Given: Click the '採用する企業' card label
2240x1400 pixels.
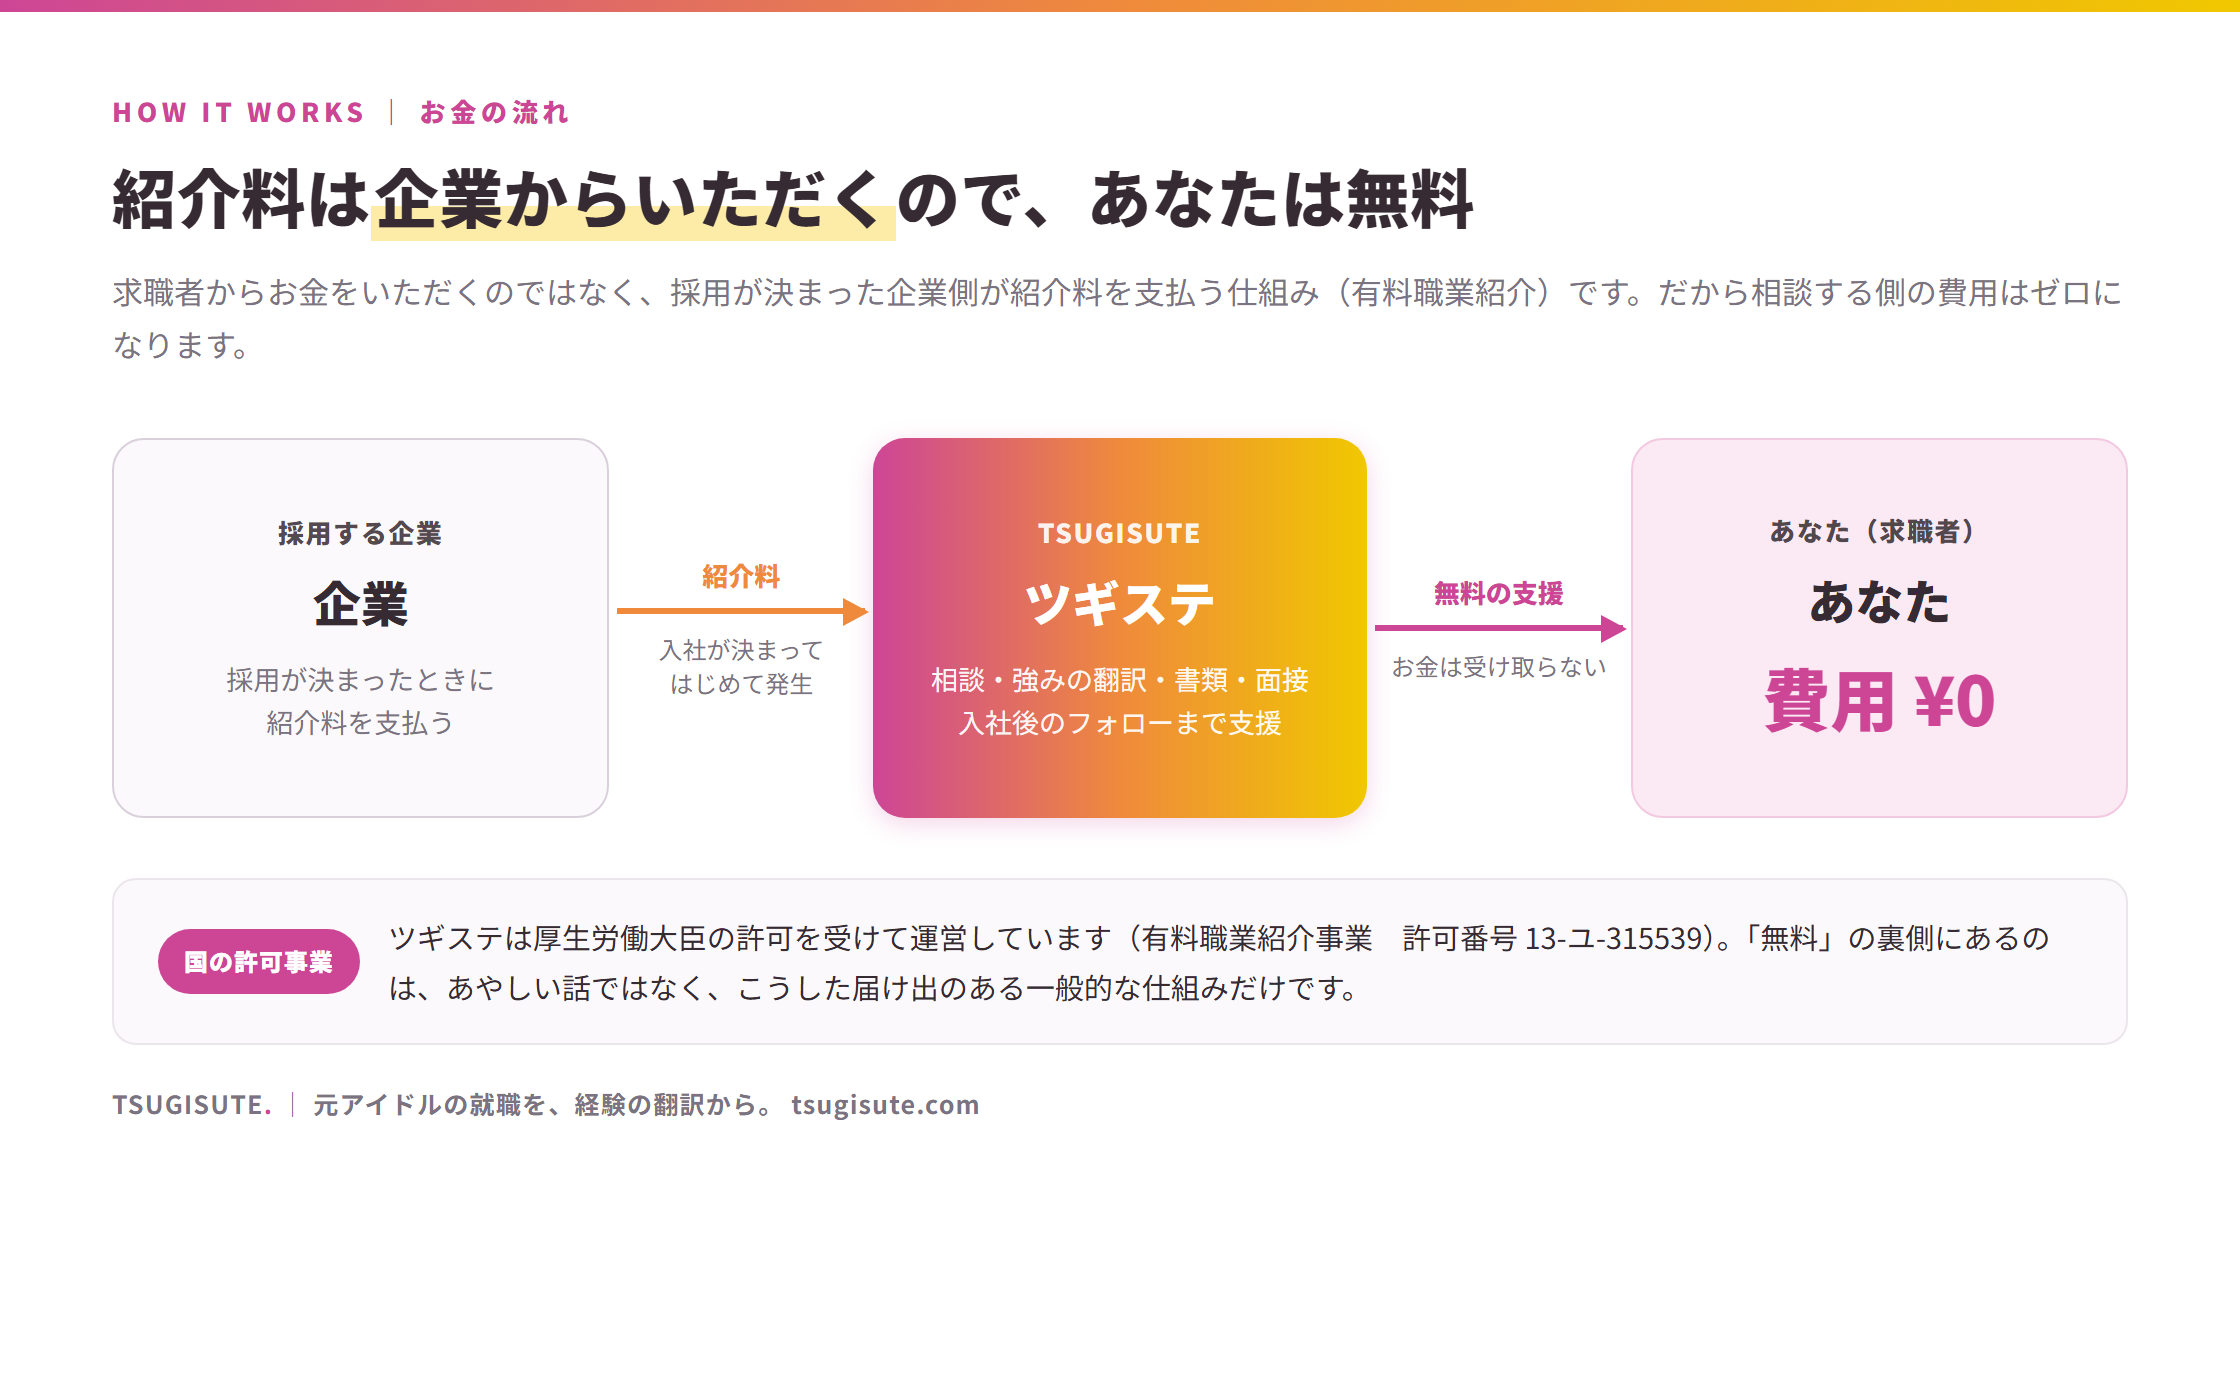Looking at the screenshot, I should (360, 533).
